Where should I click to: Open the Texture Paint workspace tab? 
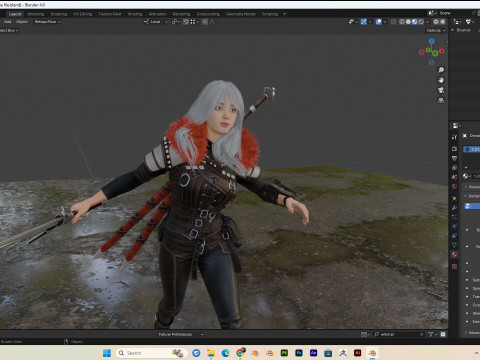[110, 14]
